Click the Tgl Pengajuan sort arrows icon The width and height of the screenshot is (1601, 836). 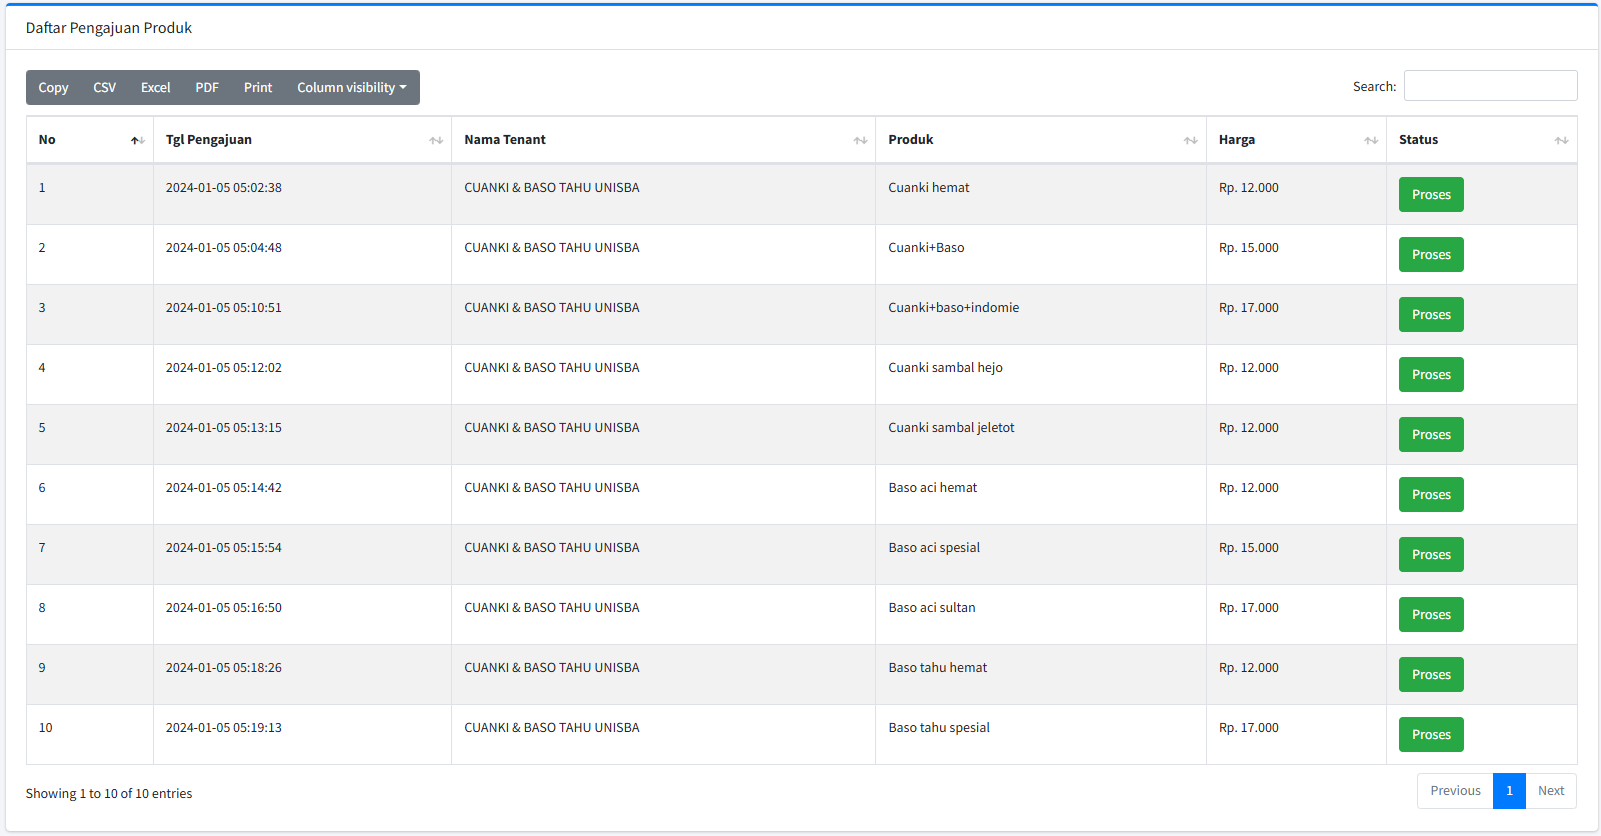point(436,141)
